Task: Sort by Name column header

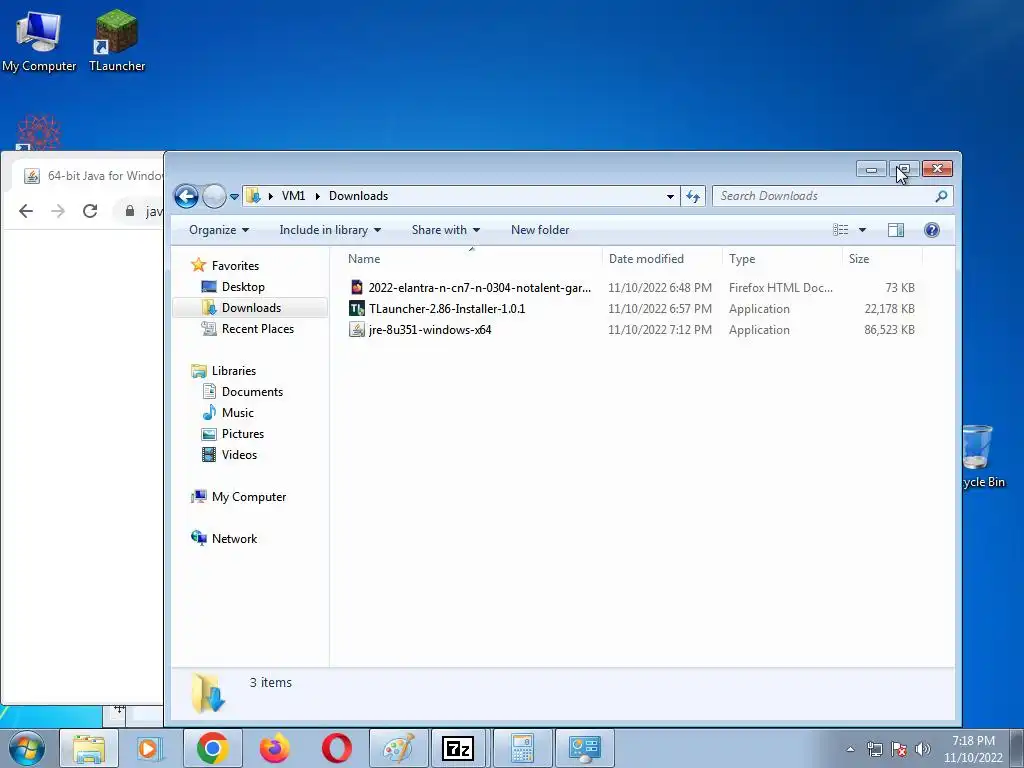Action: tap(471, 259)
